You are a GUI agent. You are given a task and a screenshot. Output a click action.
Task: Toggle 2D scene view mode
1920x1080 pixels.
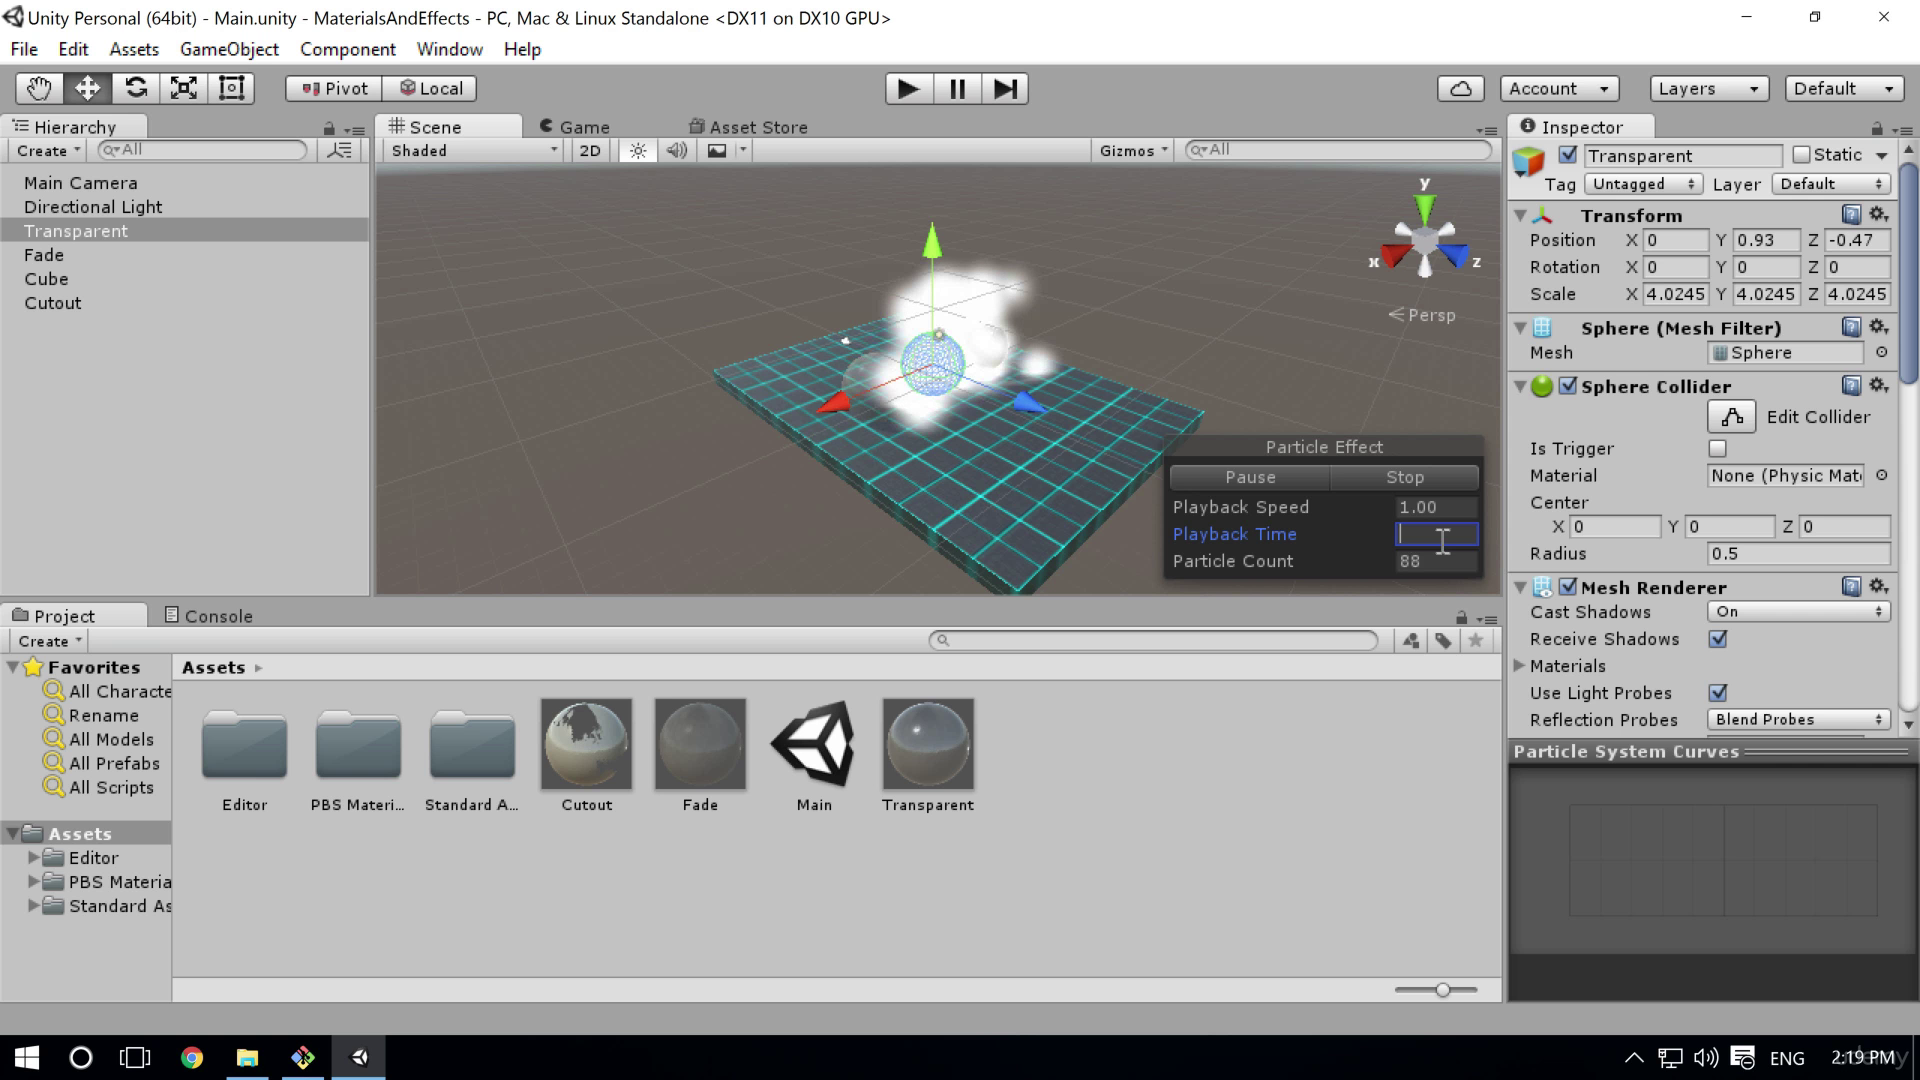(x=590, y=150)
